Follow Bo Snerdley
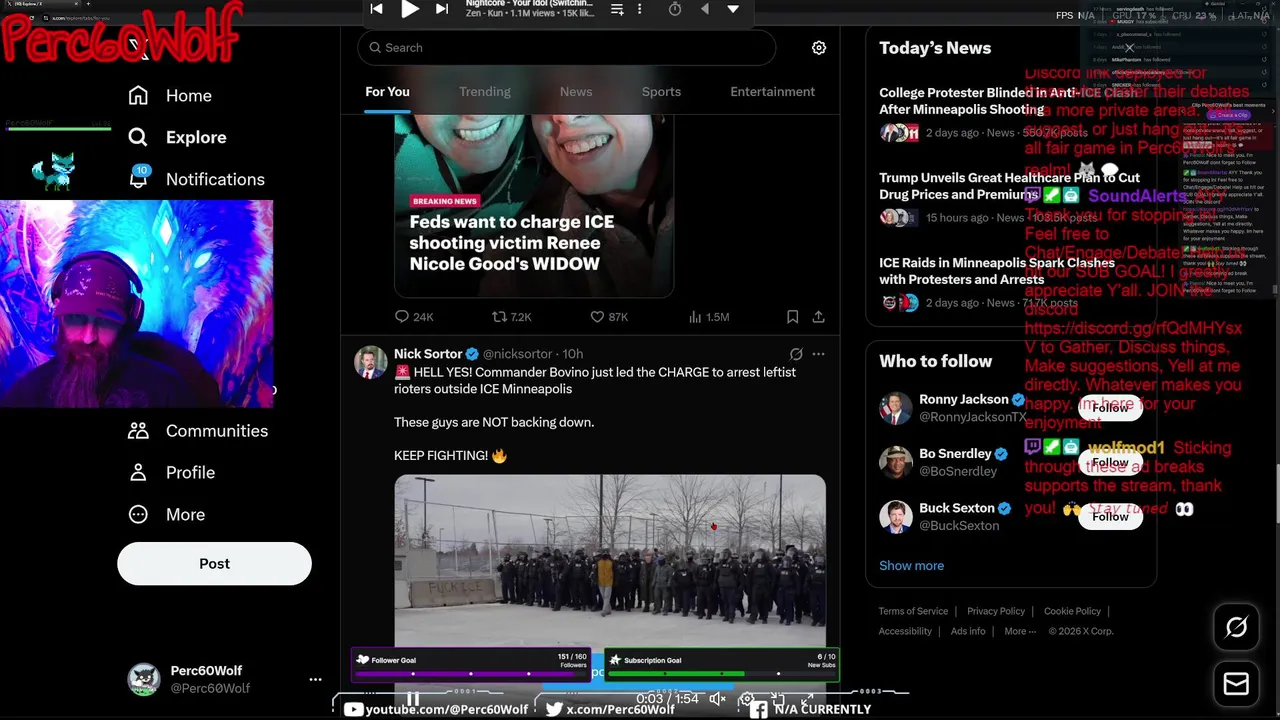This screenshot has width=1280, height=720. coord(1110,462)
